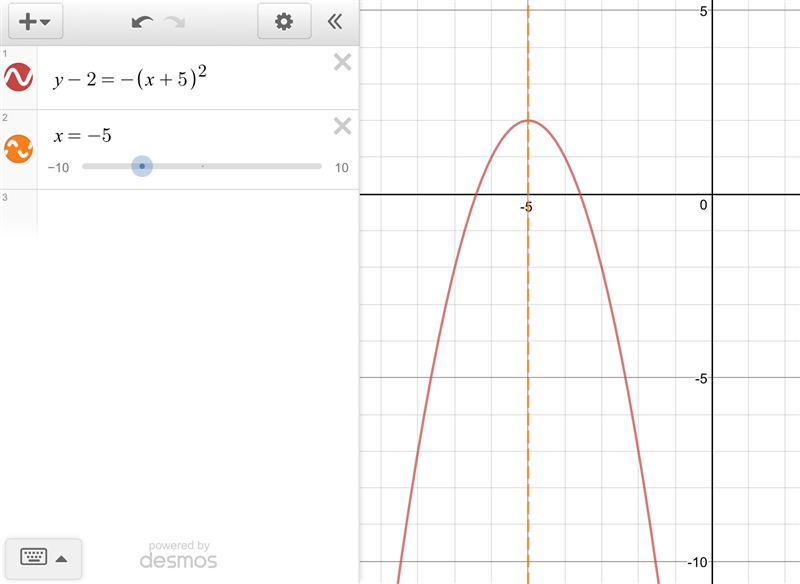Undo the last action
This screenshot has width=800, height=584.
coord(142,22)
